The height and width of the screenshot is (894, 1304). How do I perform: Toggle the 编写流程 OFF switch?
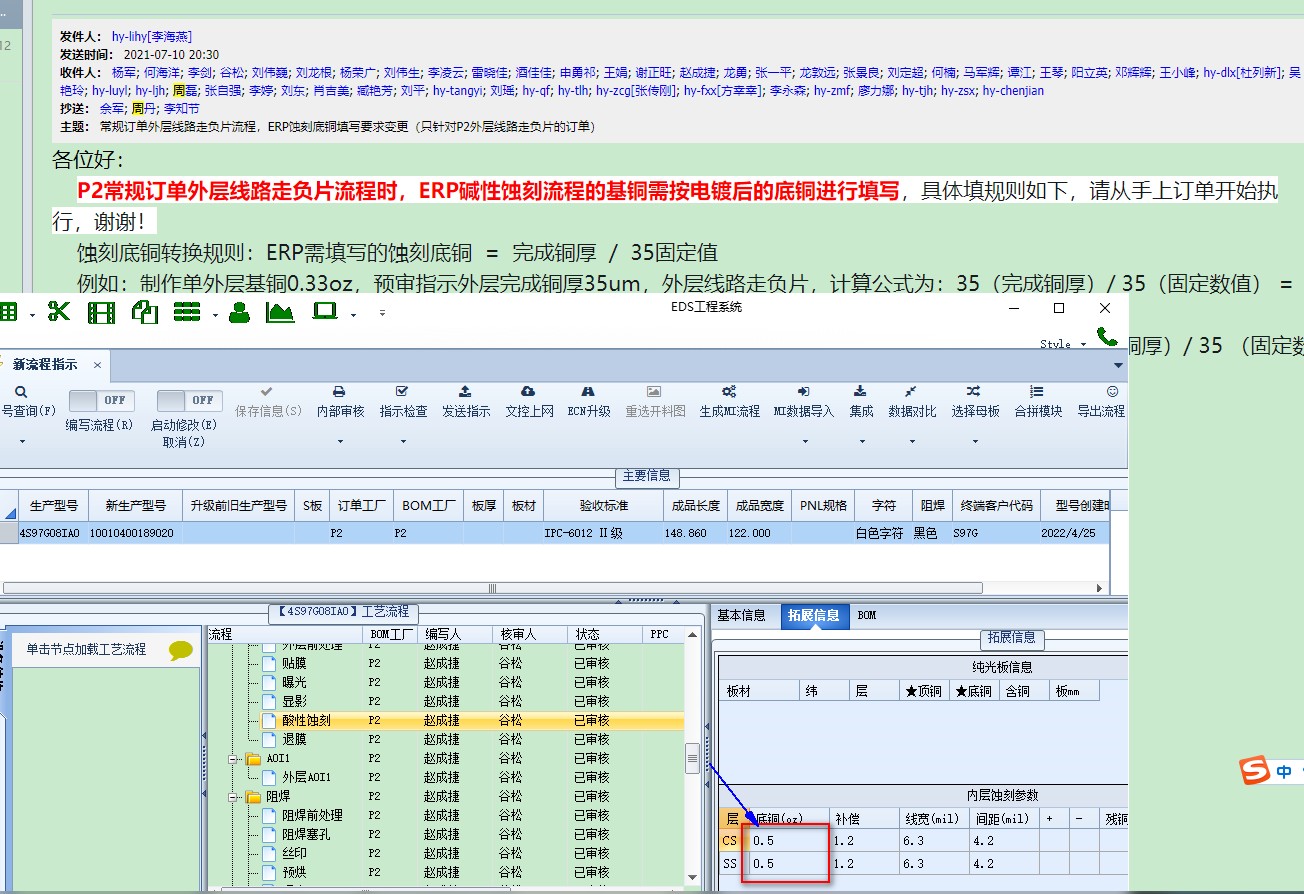[x=102, y=400]
